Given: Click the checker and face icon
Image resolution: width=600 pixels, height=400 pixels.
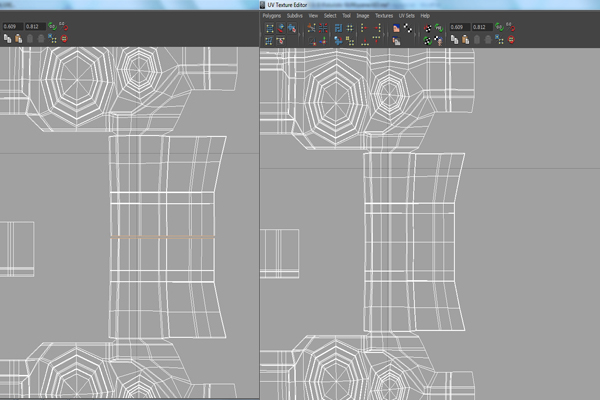Looking at the screenshot, I should [439, 40].
